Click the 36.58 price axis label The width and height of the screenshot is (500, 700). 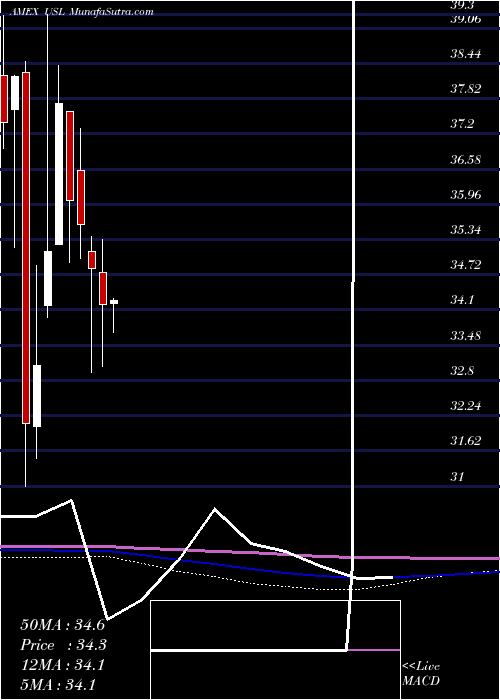point(466,159)
